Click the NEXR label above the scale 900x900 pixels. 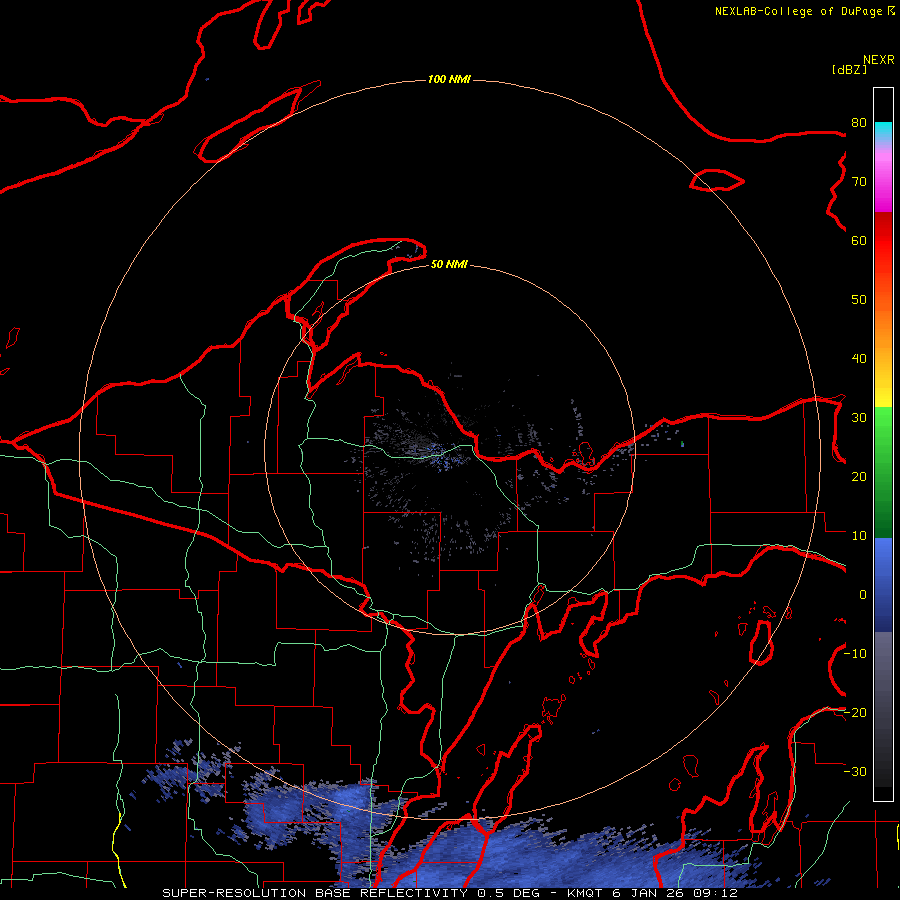[879, 60]
